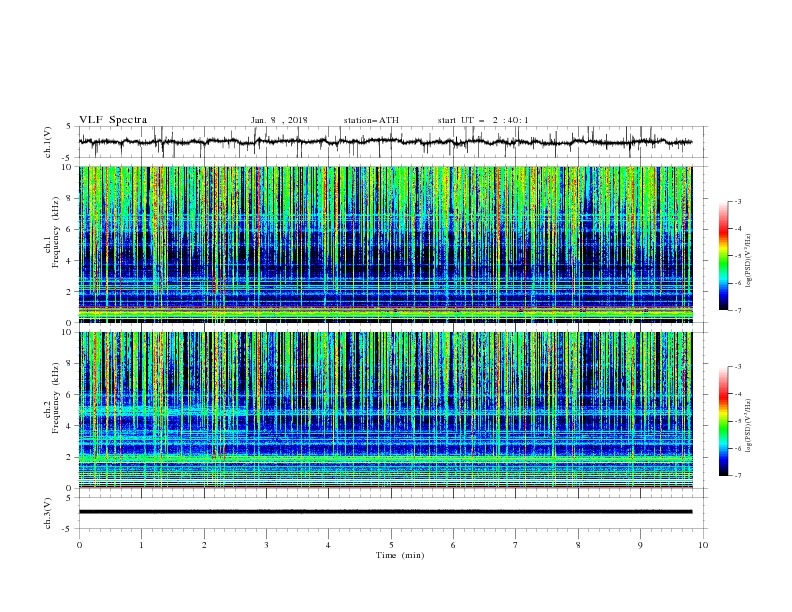Click the time axis tick label "7"

516,545
